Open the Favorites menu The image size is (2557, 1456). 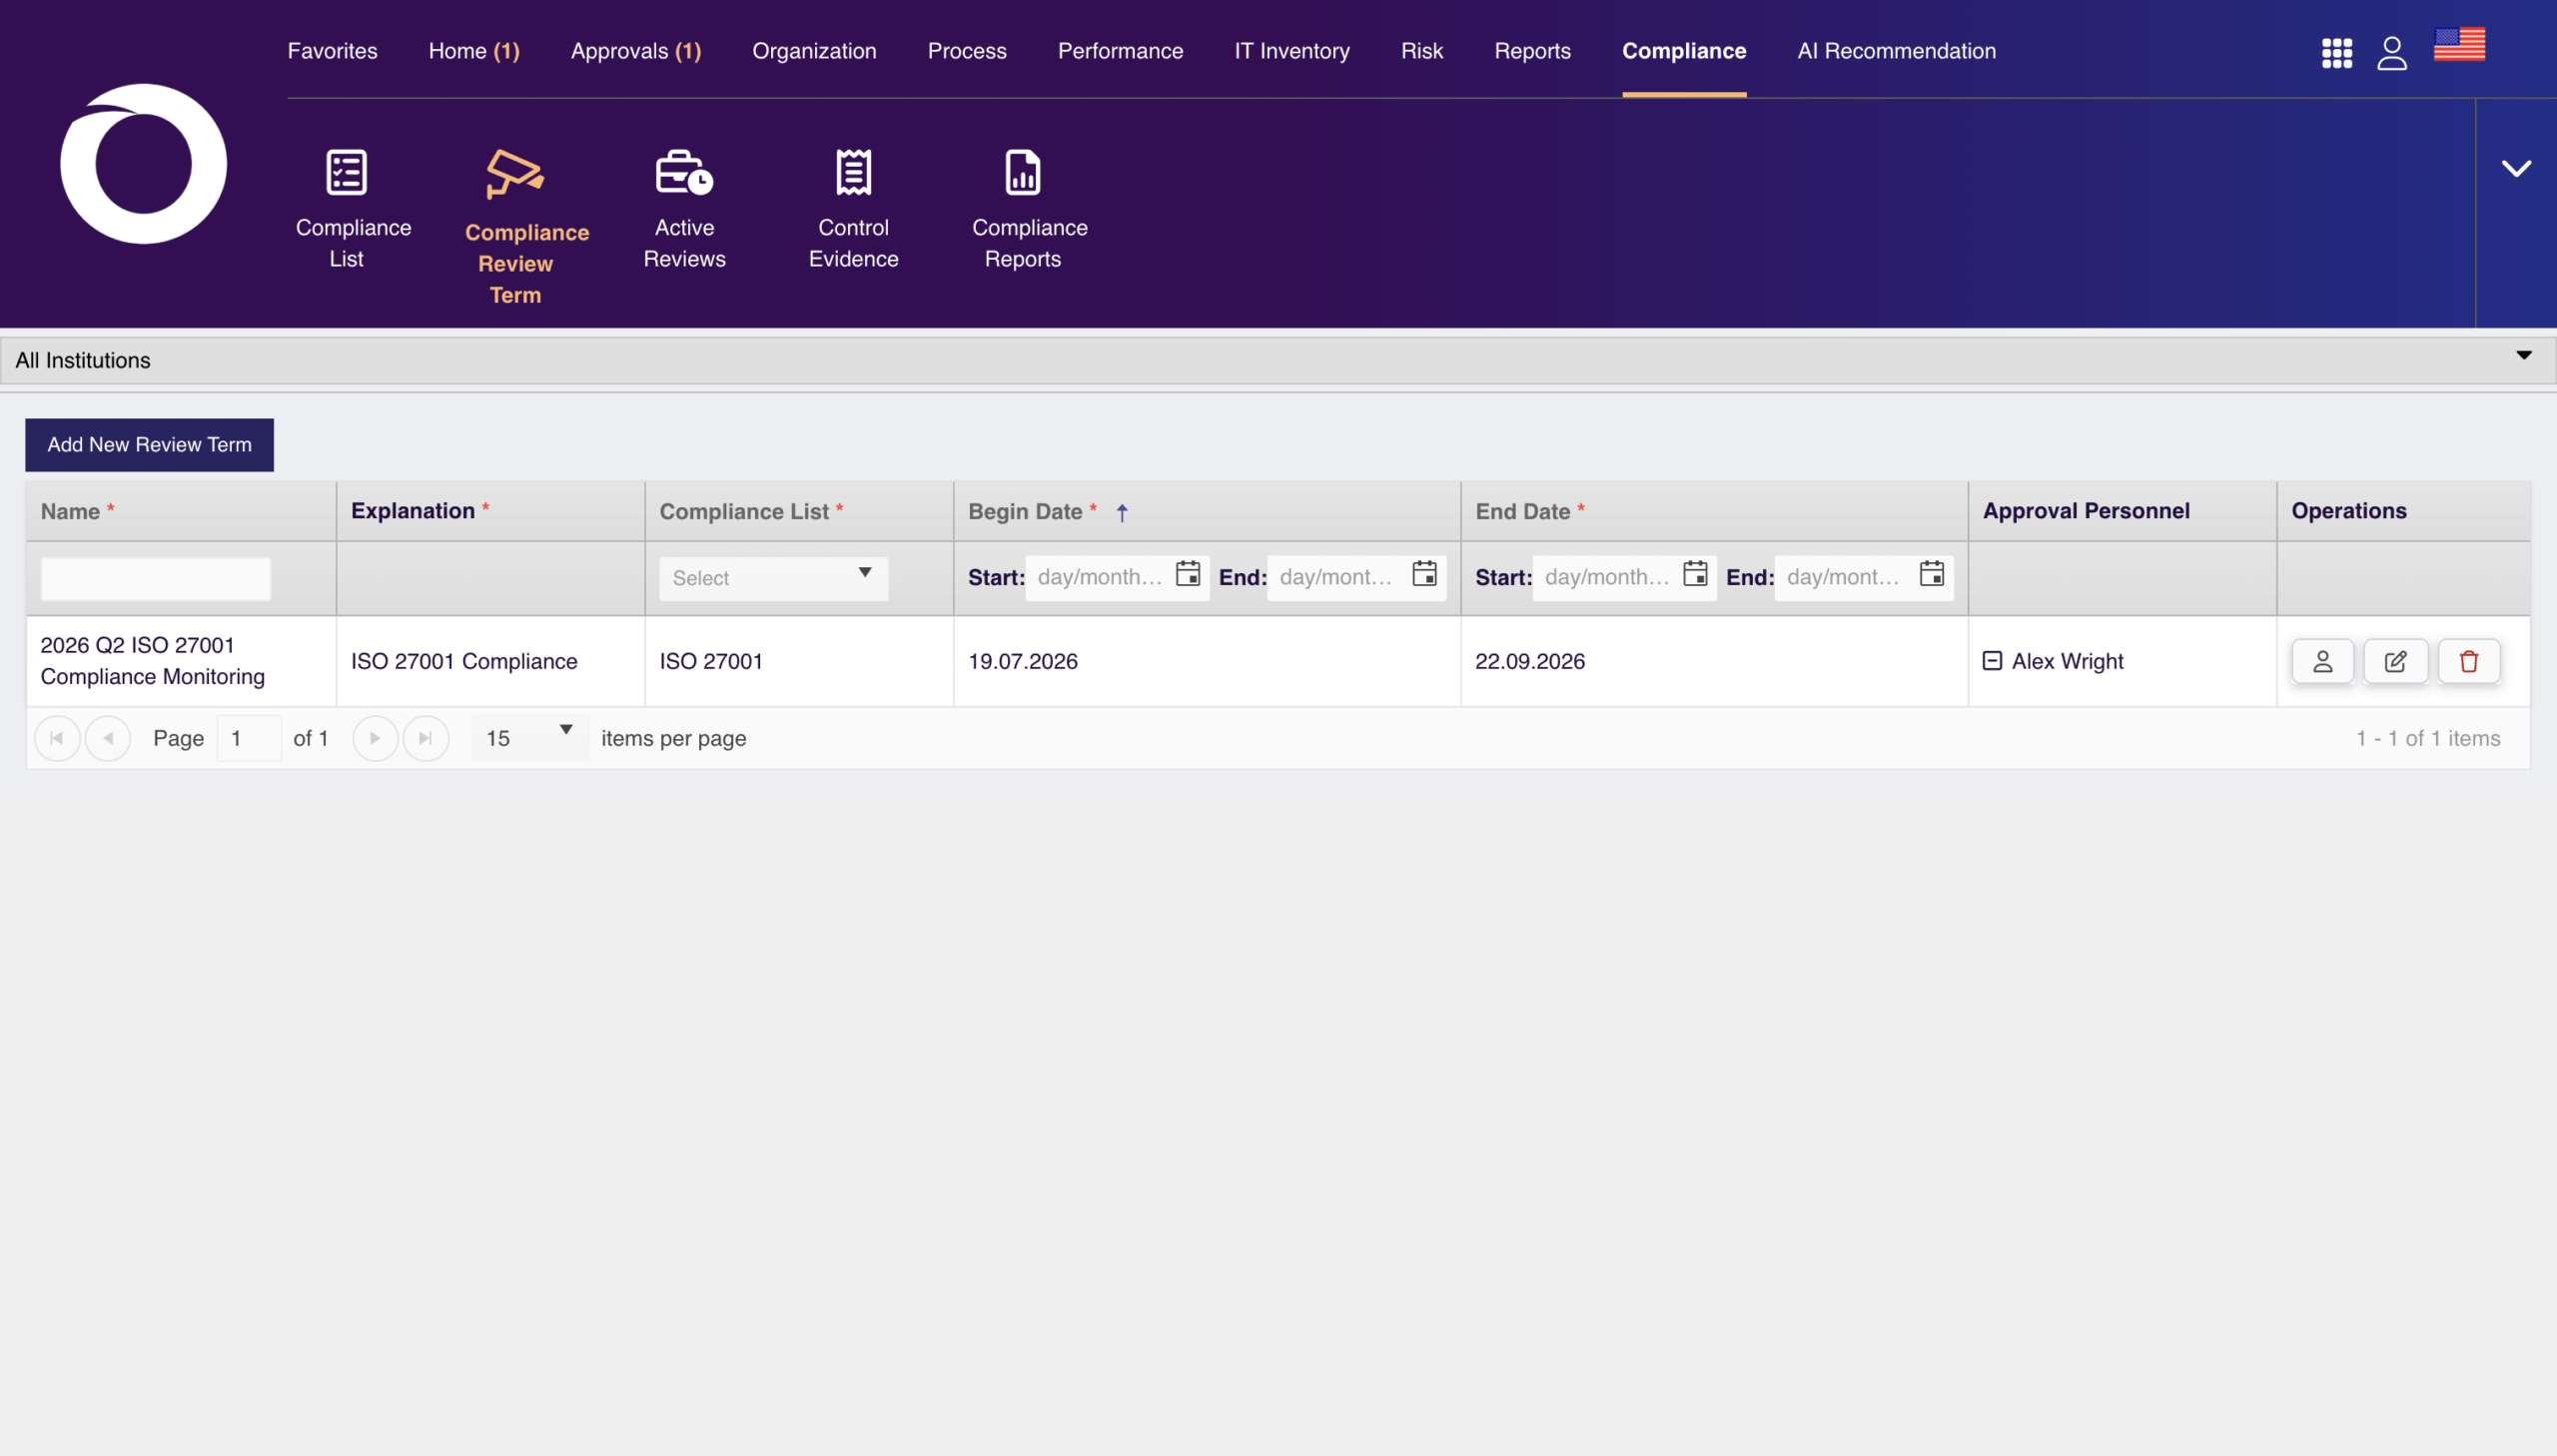[332, 51]
